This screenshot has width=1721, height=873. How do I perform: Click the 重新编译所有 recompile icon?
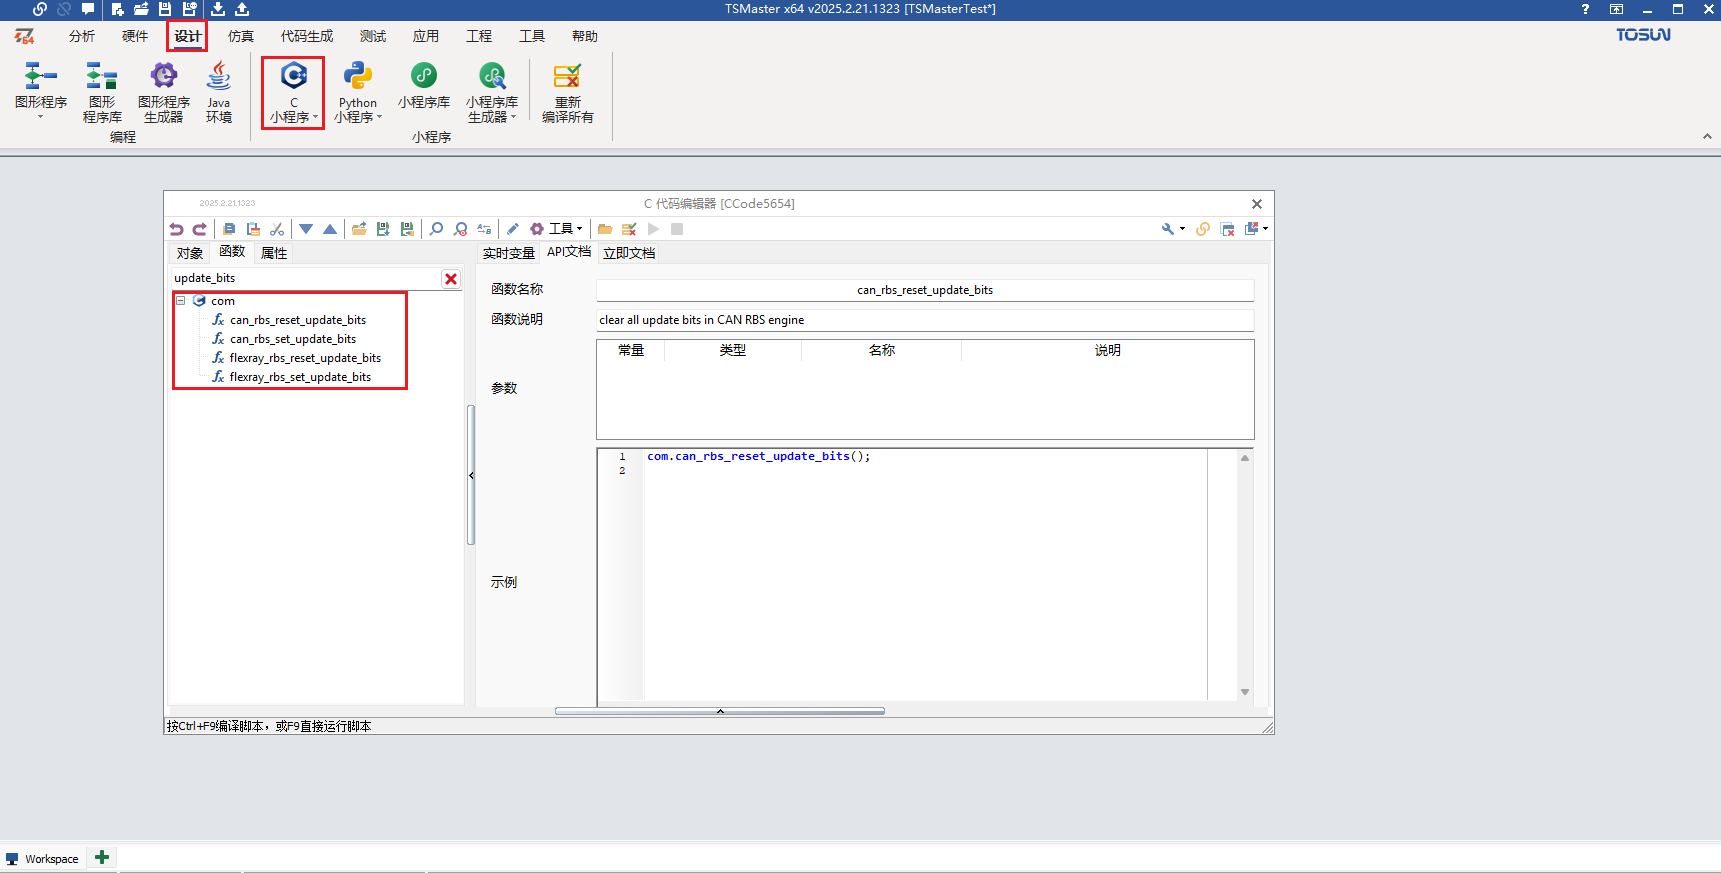(x=567, y=92)
